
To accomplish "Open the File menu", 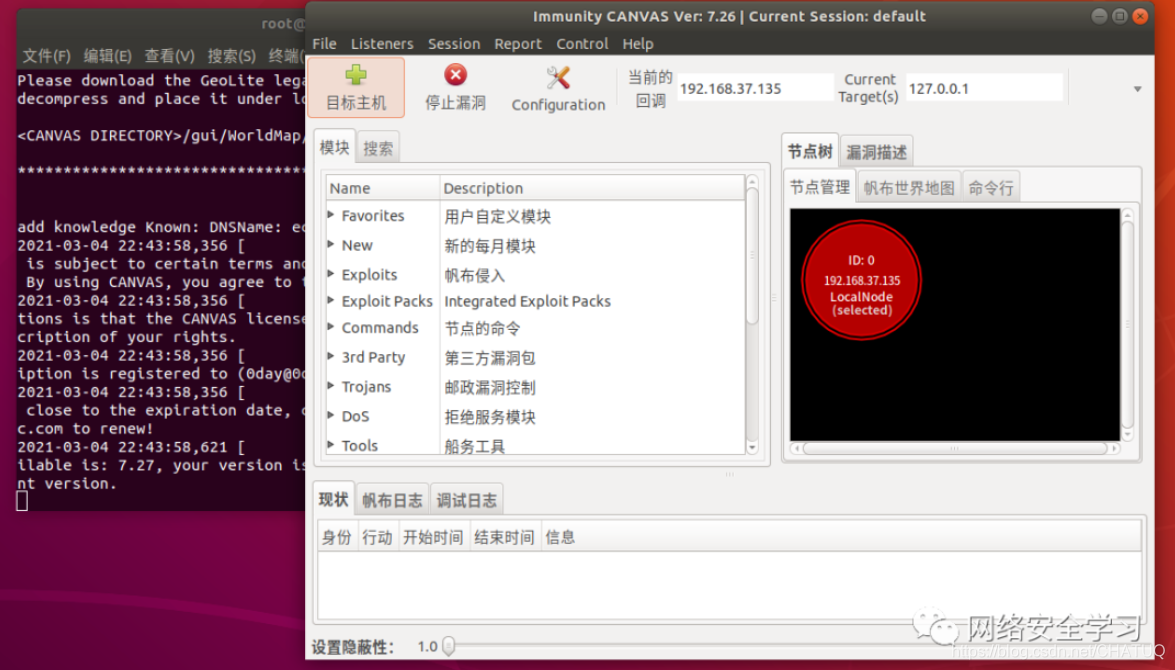I will tap(324, 43).
